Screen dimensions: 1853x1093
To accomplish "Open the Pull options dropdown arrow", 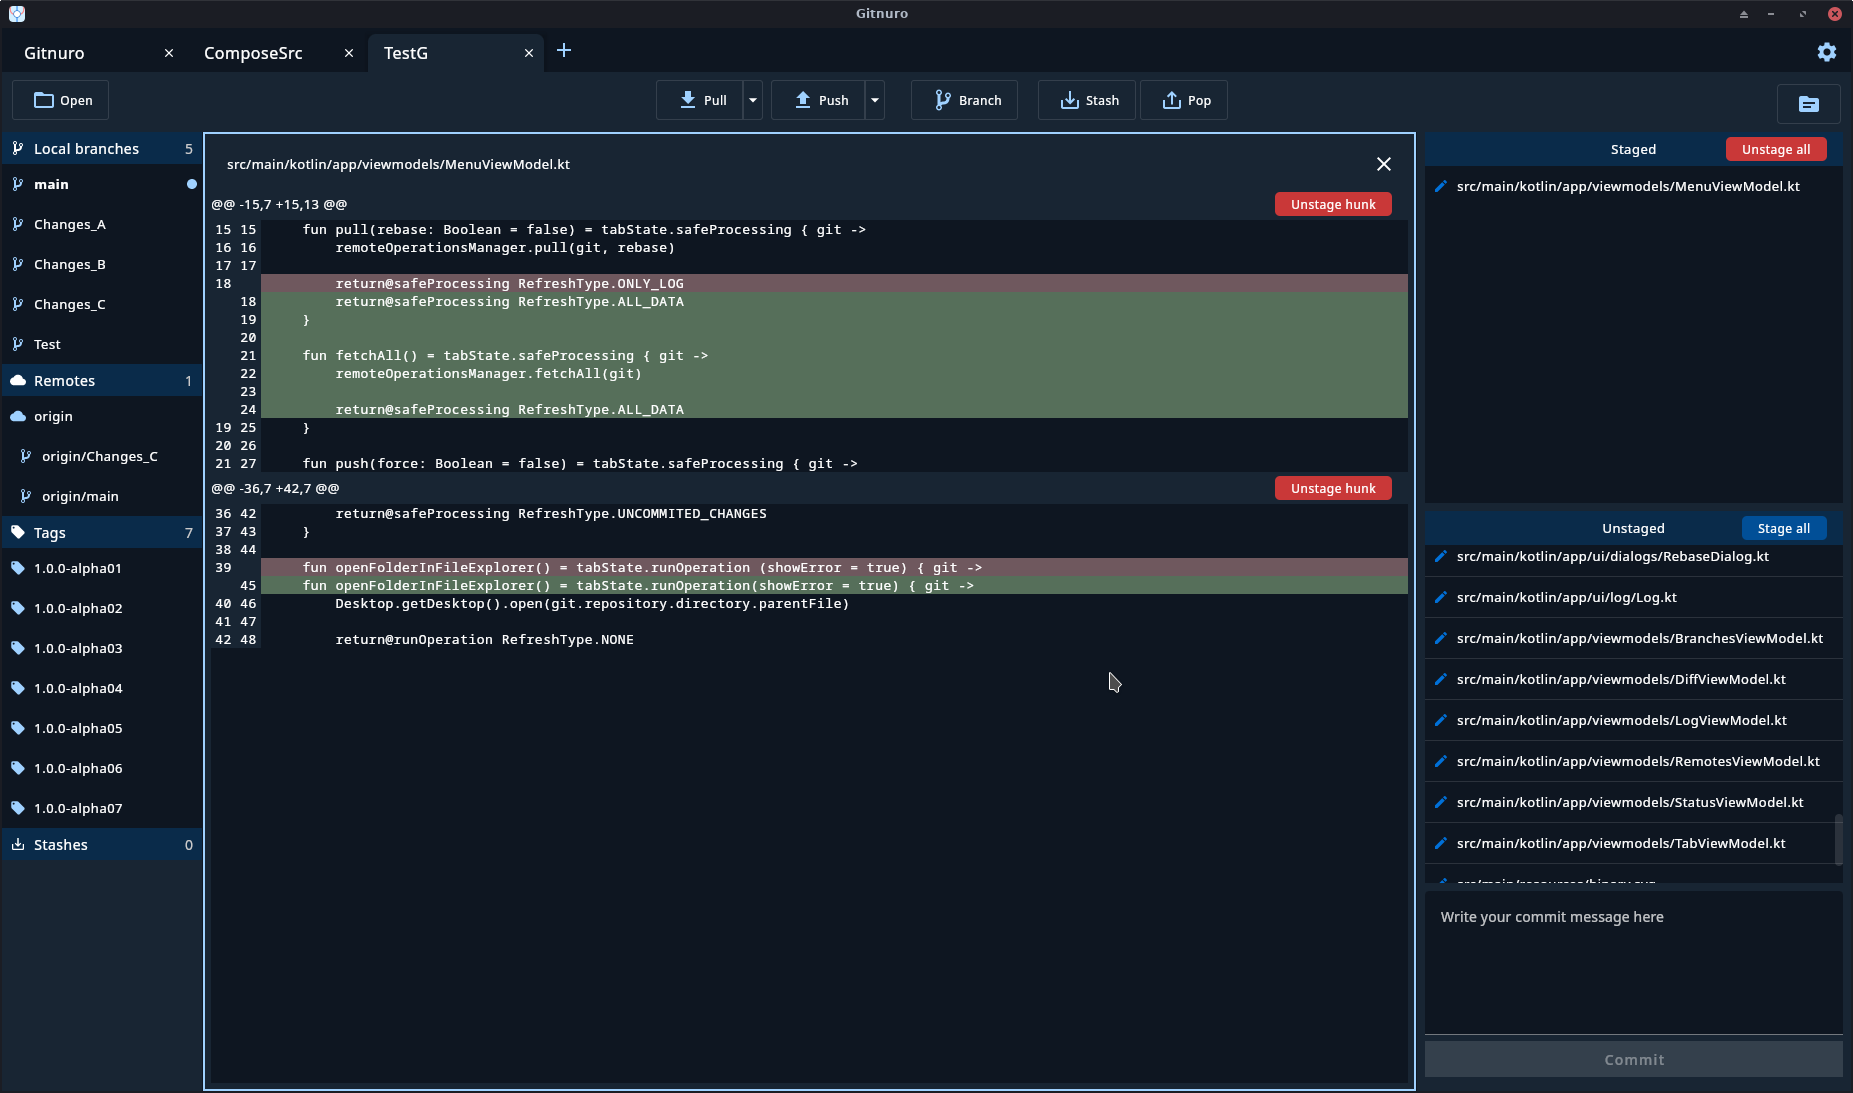I will click(x=753, y=100).
